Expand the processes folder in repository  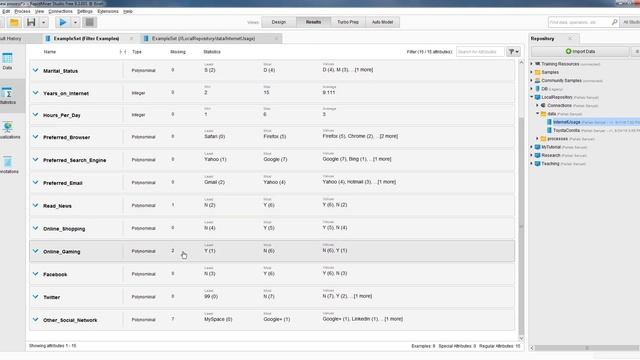coord(538,139)
